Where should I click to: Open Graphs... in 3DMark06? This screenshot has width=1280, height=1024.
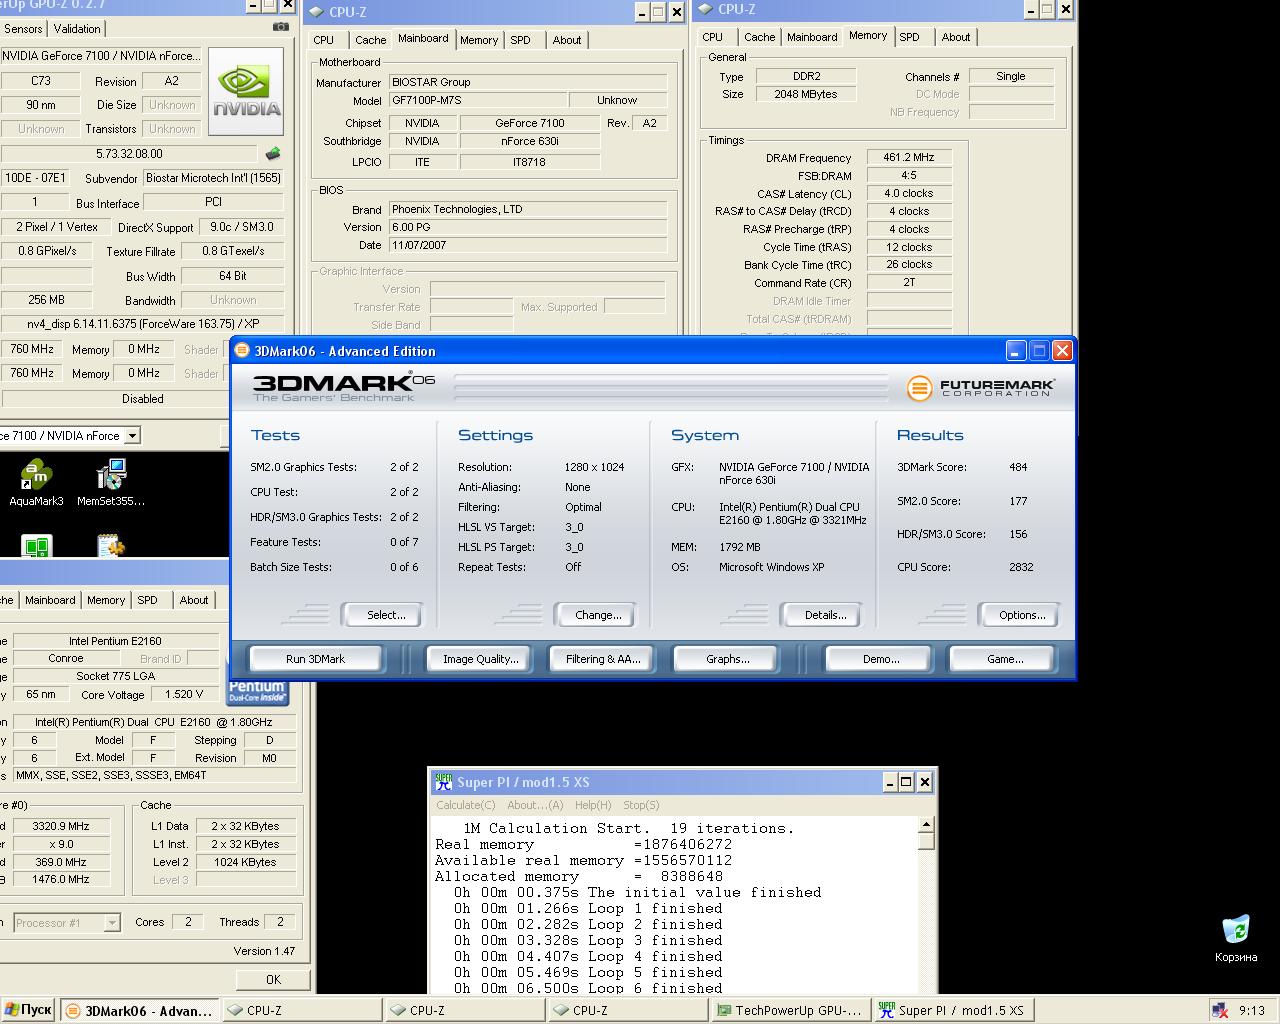click(x=727, y=659)
